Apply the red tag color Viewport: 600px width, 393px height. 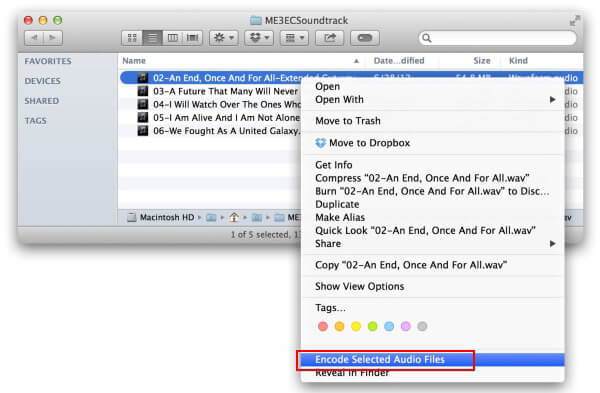[x=323, y=326]
